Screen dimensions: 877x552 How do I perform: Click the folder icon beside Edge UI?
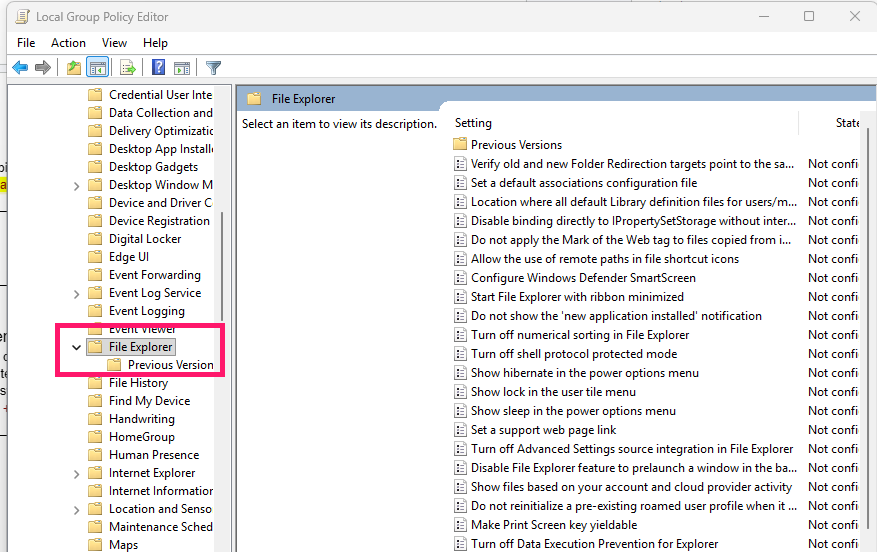[96, 257]
